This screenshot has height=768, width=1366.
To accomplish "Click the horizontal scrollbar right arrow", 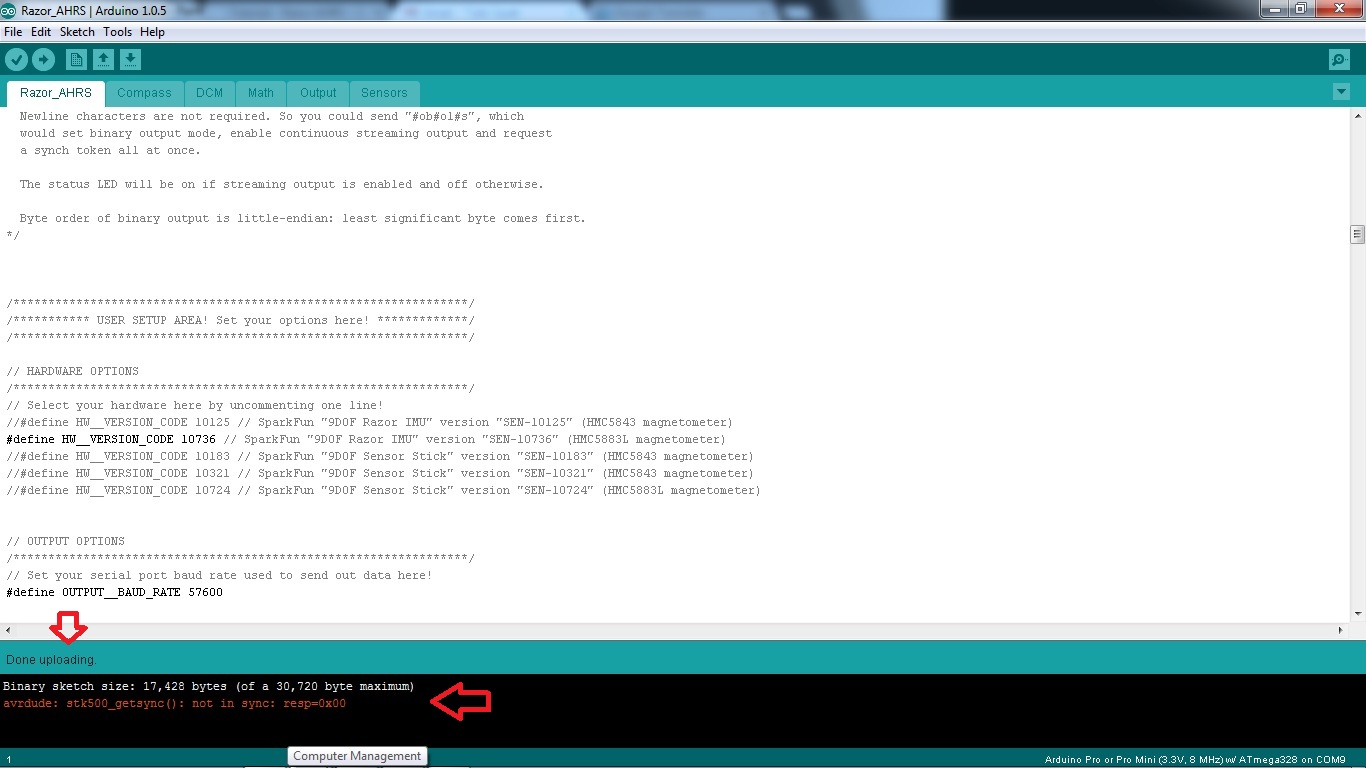I will coord(1341,630).
